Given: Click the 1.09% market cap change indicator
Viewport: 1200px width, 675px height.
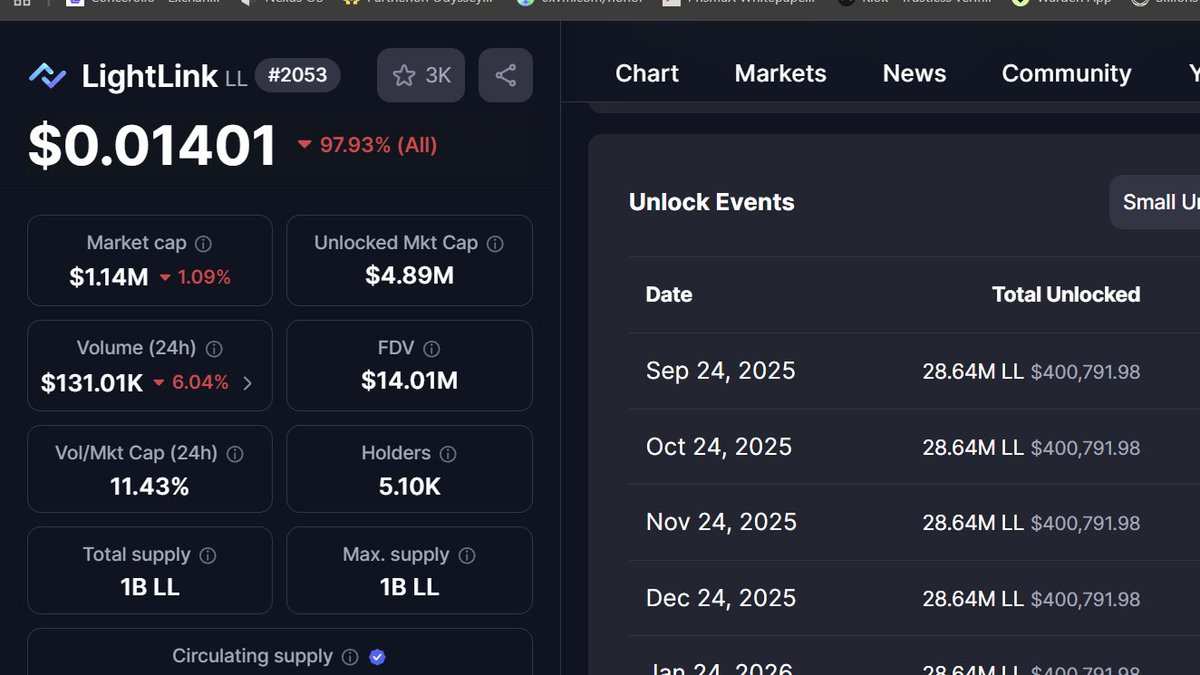Looking at the screenshot, I should click(x=195, y=277).
